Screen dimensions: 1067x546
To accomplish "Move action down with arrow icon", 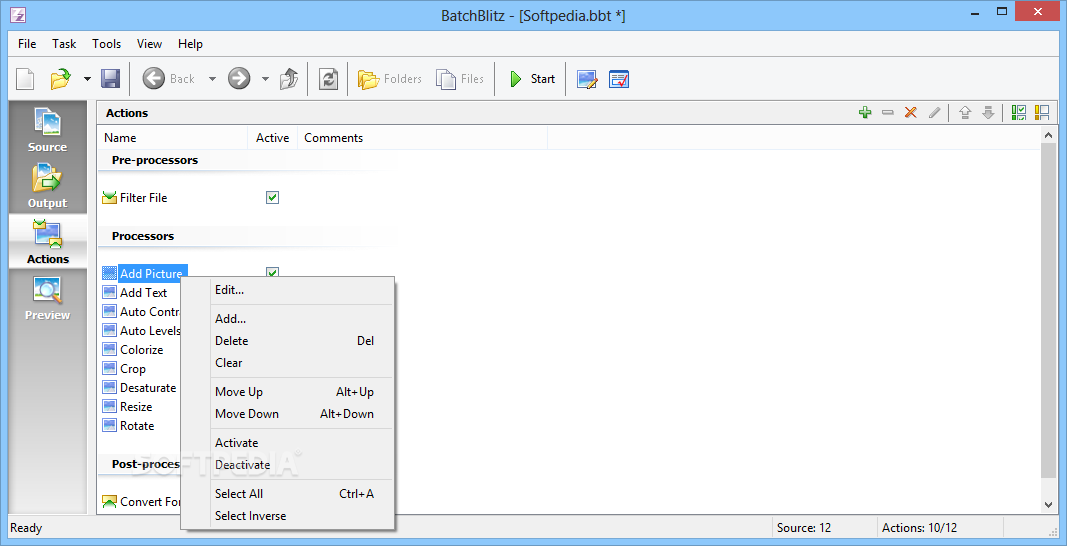I will point(988,113).
